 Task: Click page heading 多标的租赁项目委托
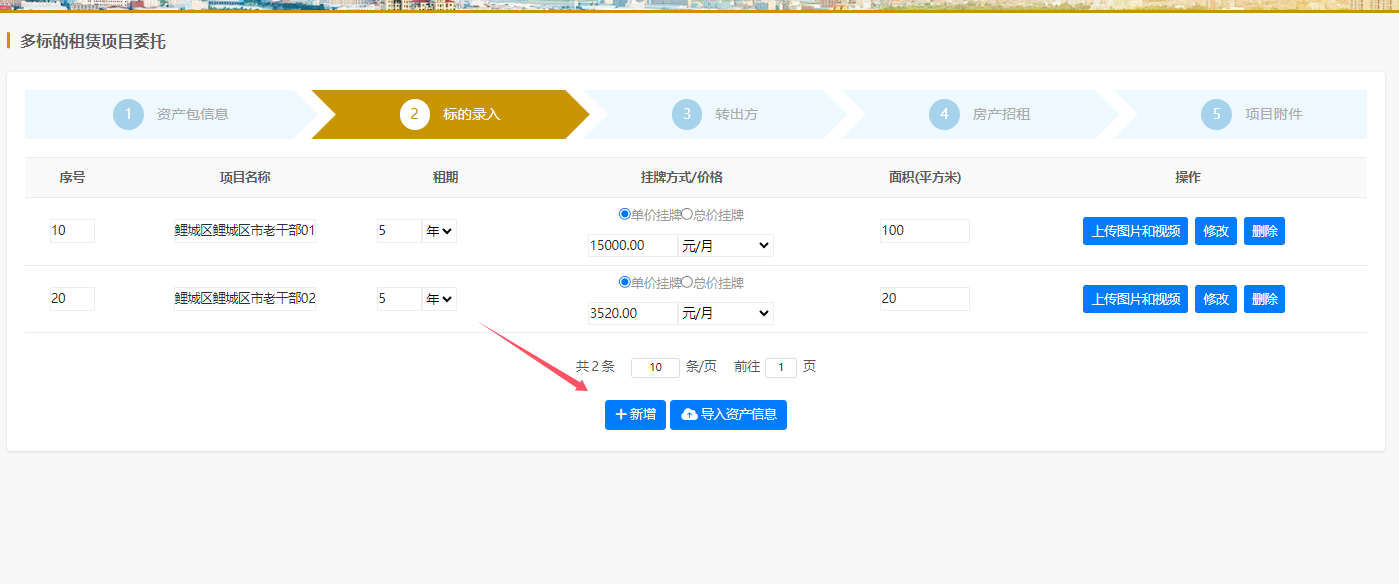[93, 42]
